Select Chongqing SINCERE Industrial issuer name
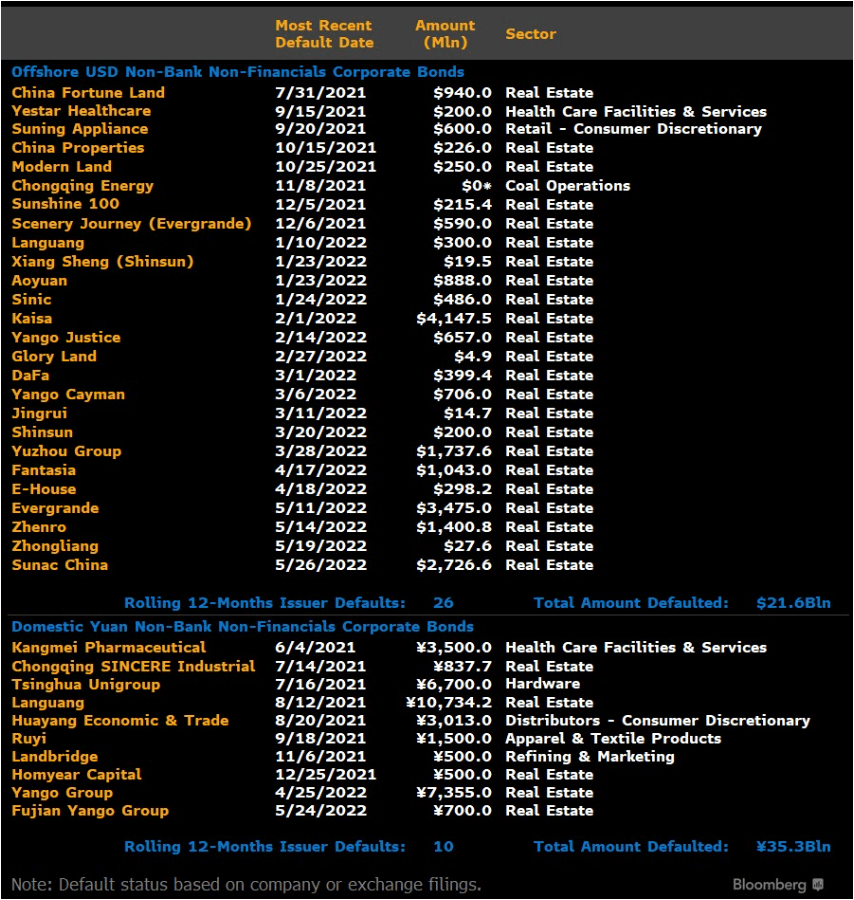The height and width of the screenshot is (900, 854). [133, 666]
